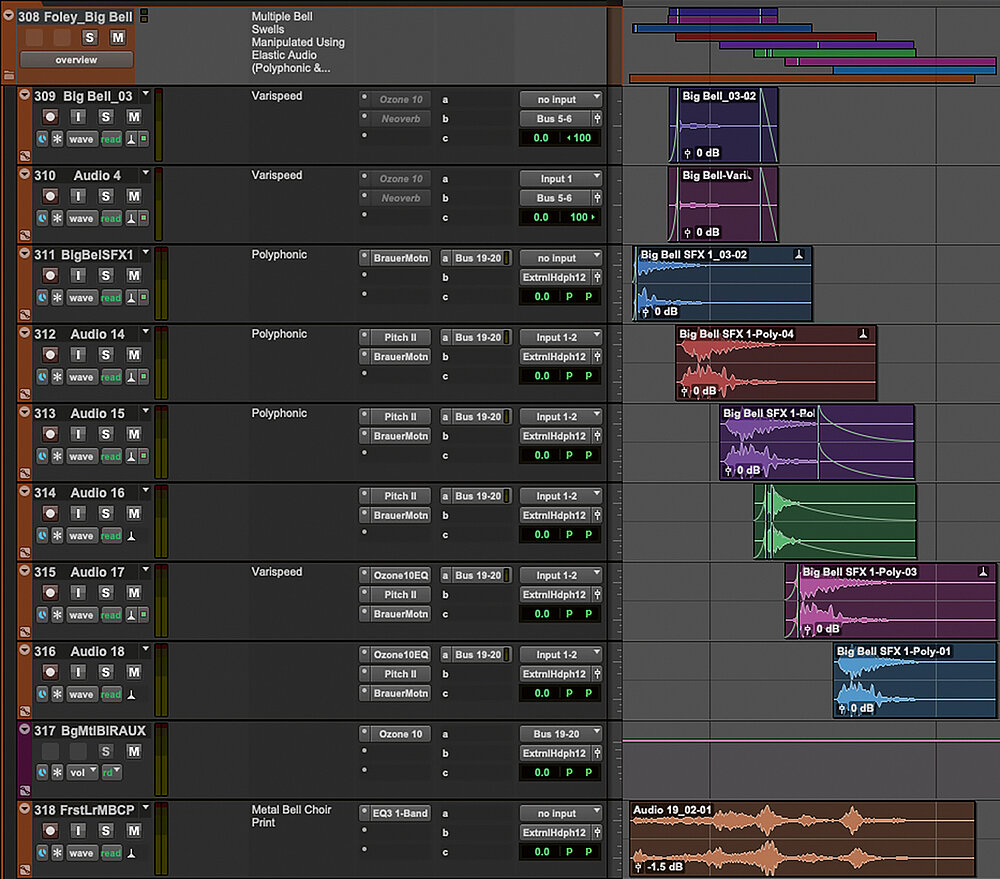Click the volume field on Big Bell_03

point(541,138)
